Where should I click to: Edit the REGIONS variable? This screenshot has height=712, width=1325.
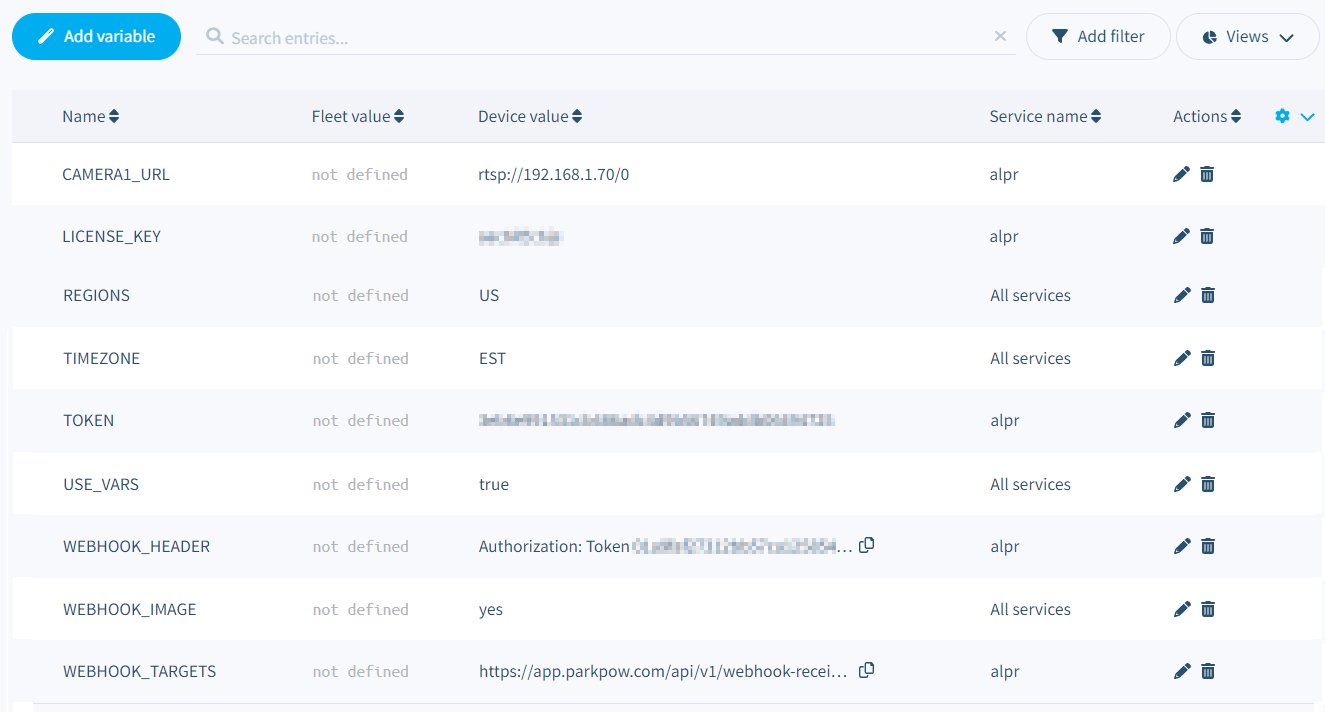pos(1181,295)
